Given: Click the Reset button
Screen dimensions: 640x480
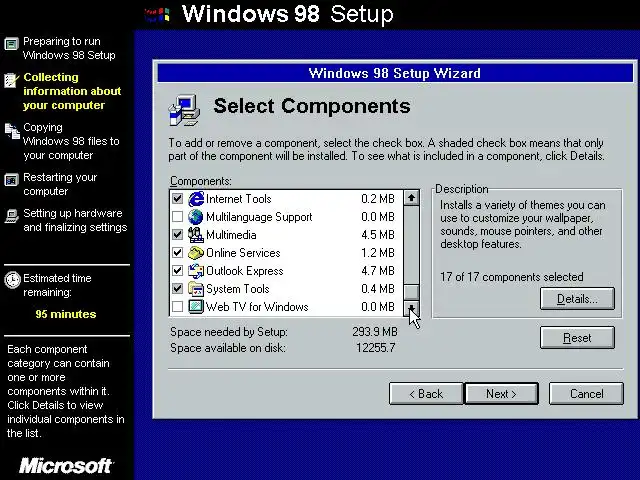Looking at the screenshot, I should [577, 338].
